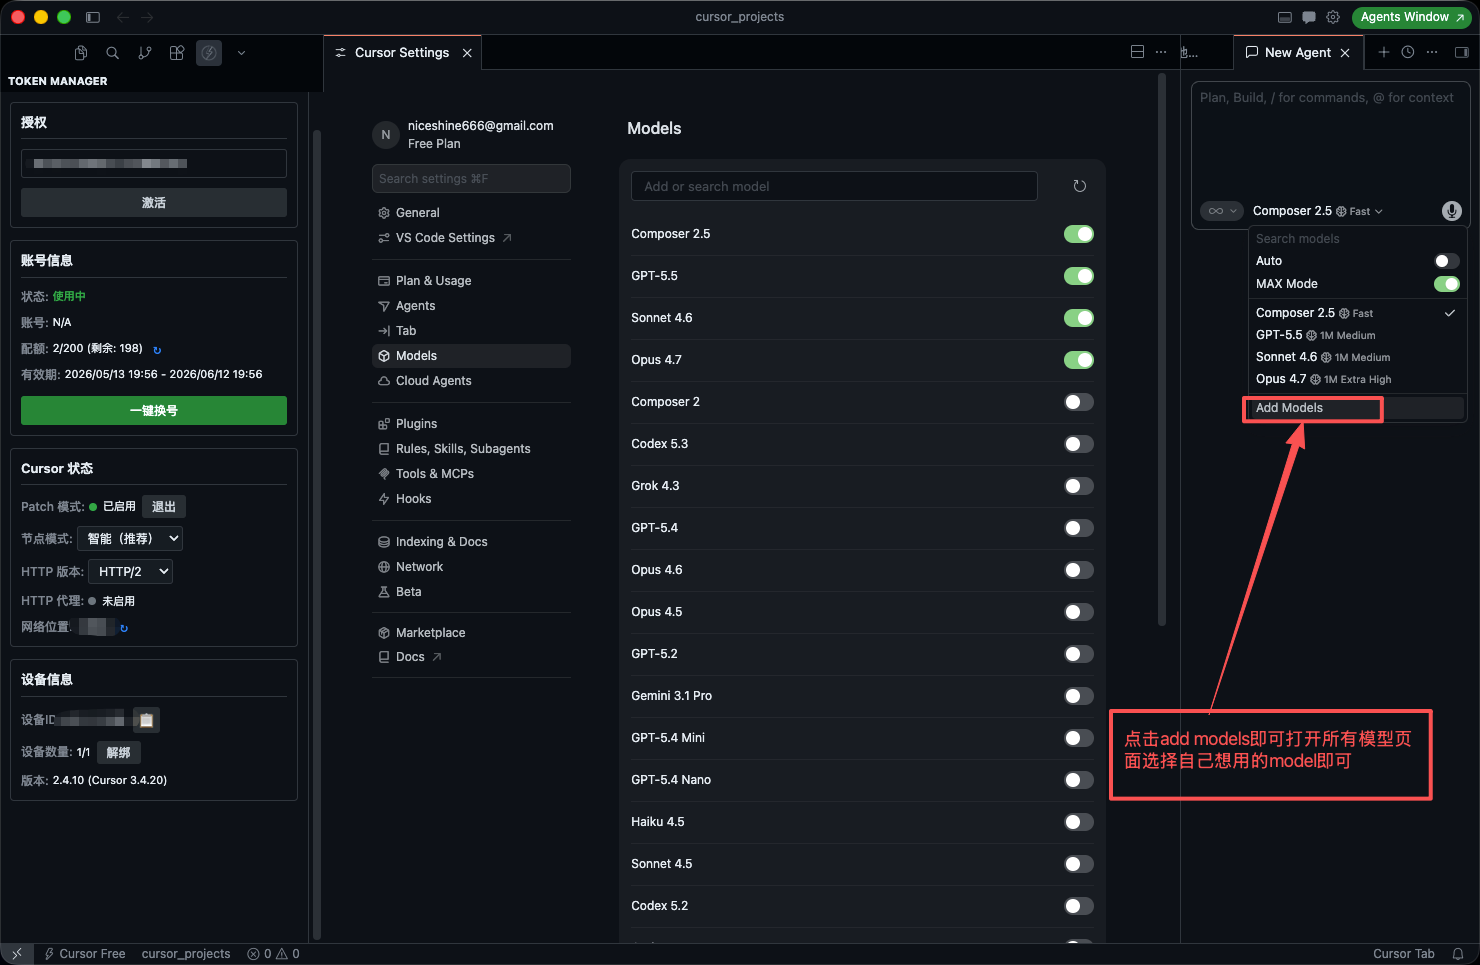The height and width of the screenshot is (965, 1480).
Task: Click the 激活 activate button
Action: tap(154, 203)
